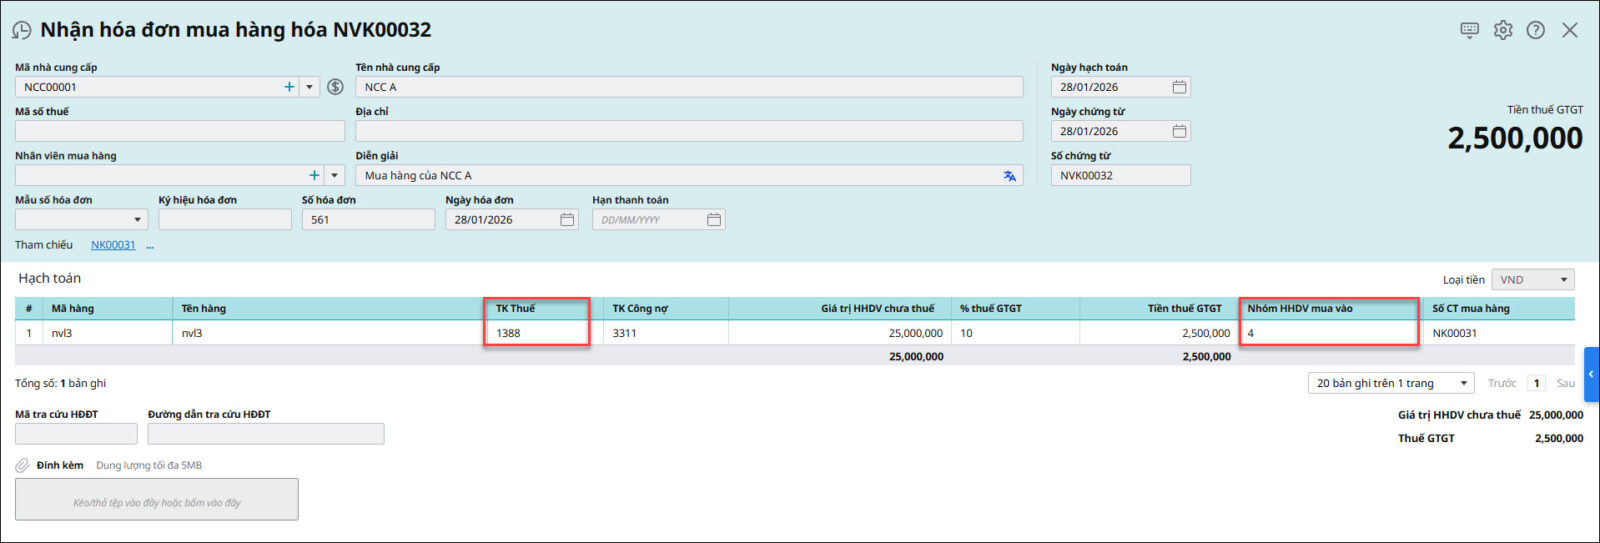
Task: Open reference link NK00031
Action: pyautogui.click(x=113, y=245)
